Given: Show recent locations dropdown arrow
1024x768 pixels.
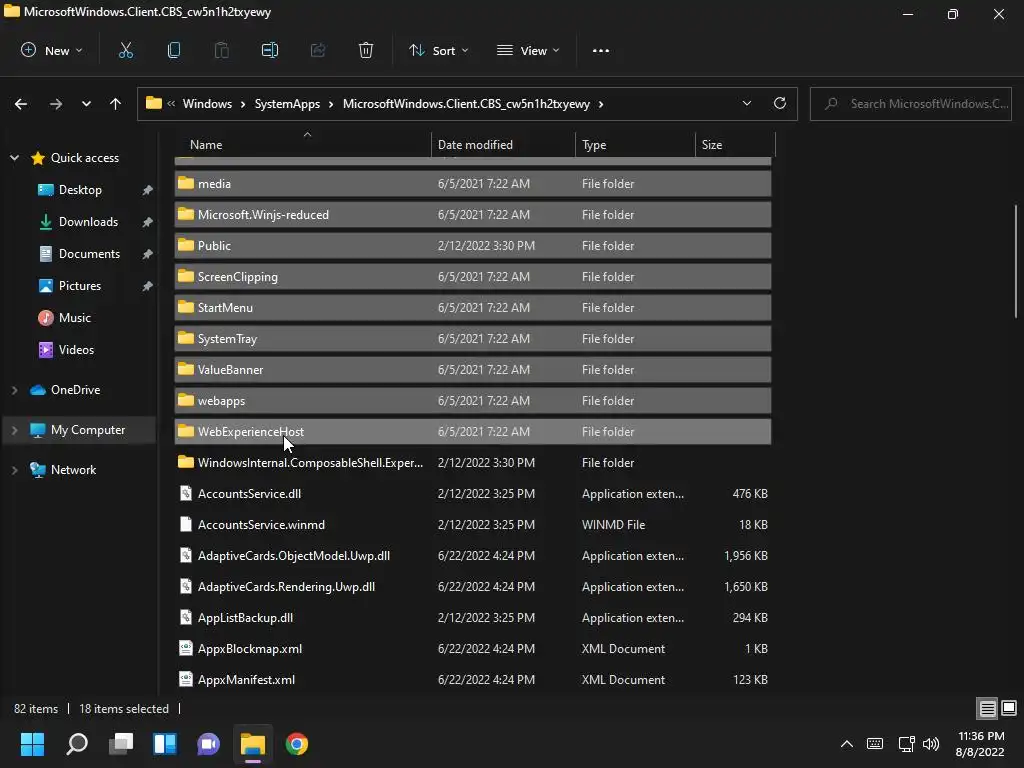Looking at the screenshot, I should [86, 104].
